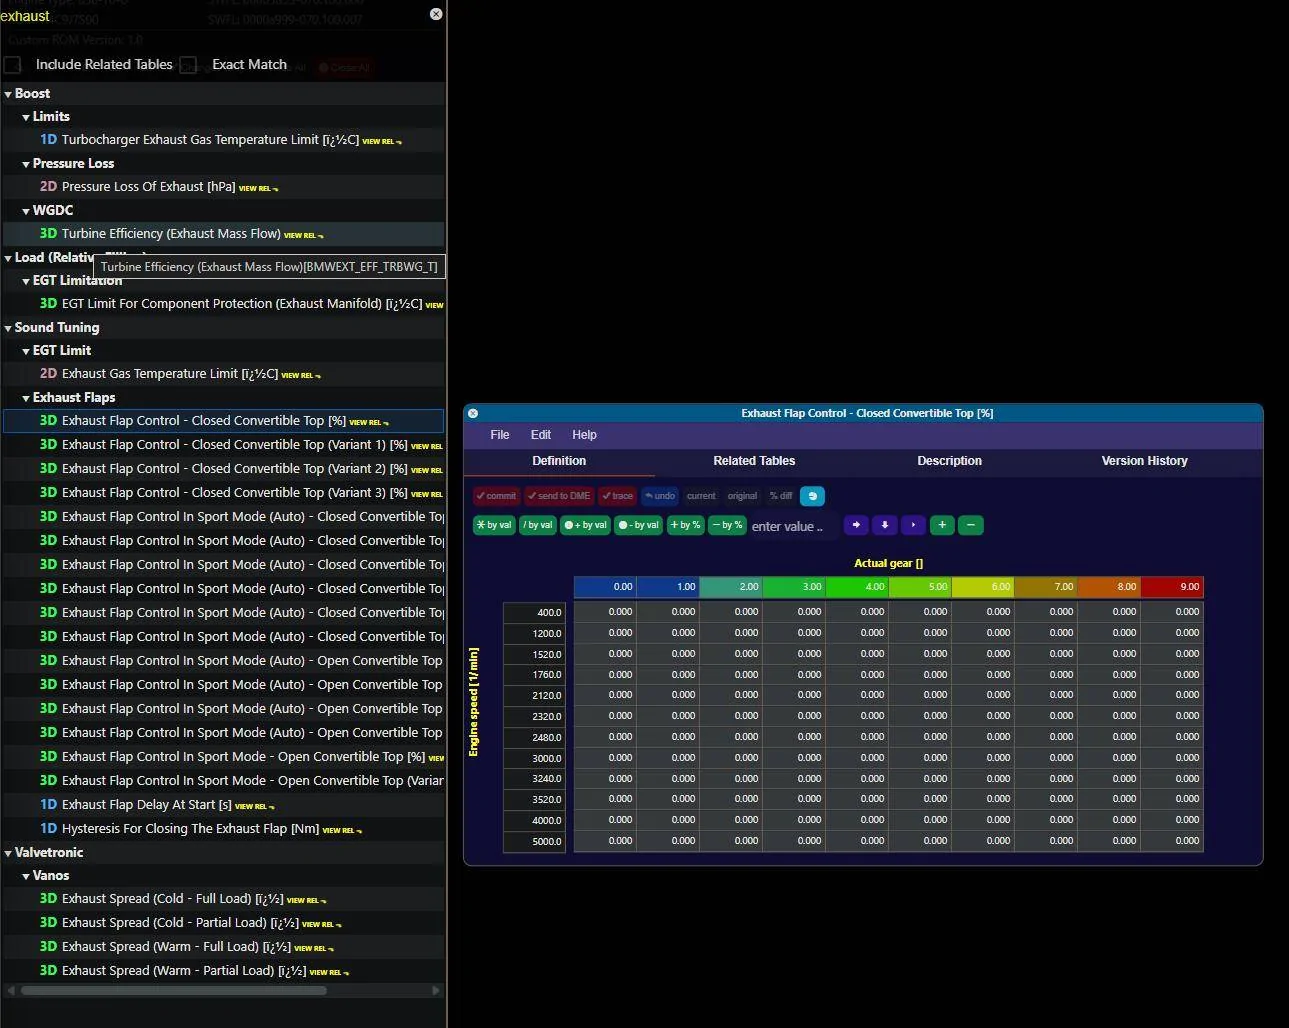Collapse the Exhaust Flaps group

click(26, 398)
